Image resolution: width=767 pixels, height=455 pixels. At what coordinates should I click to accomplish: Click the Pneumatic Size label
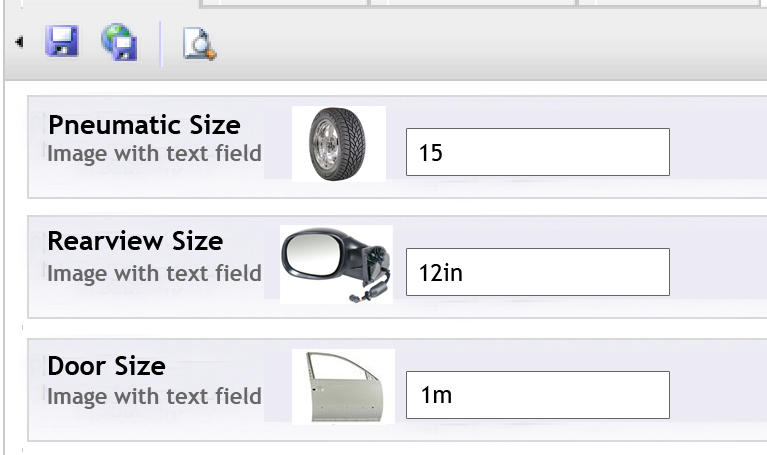(144, 125)
